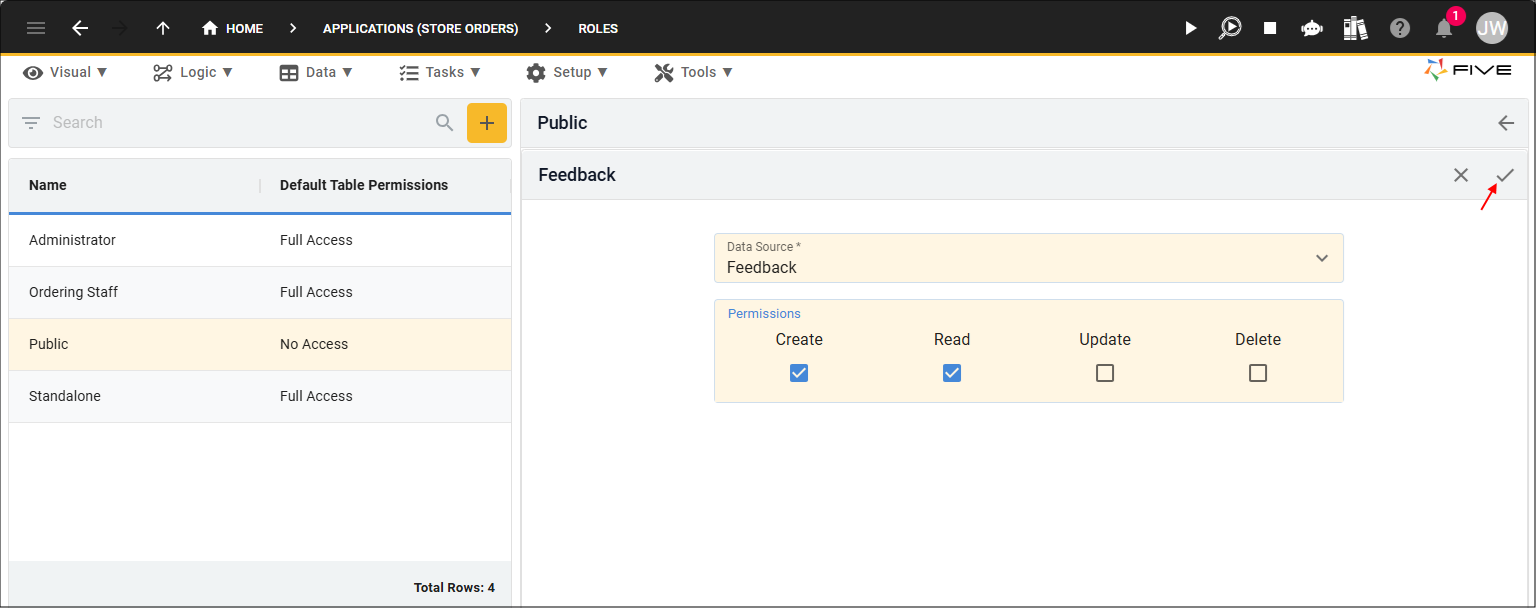Open the Tasks menu
Screen dimensions: 1536x608
(440, 72)
